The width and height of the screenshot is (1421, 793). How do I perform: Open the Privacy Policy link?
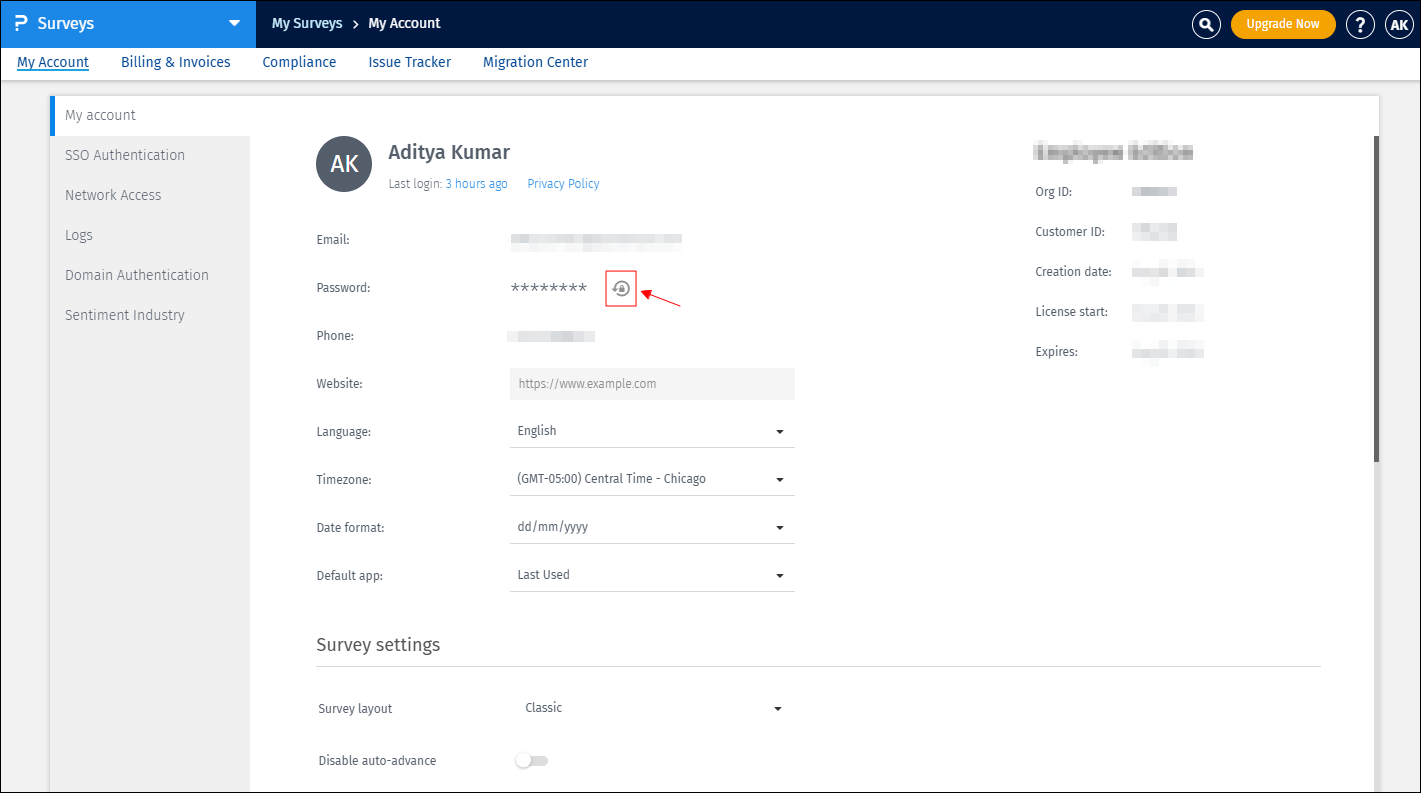pos(562,183)
